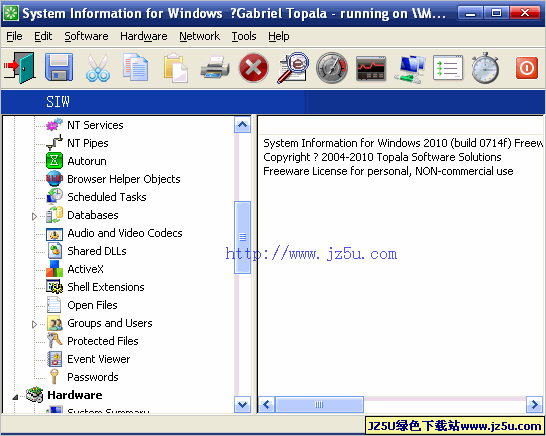Viewport: 546px width, 436px height.
Task: Maximize the SIW window
Action: coord(496,13)
